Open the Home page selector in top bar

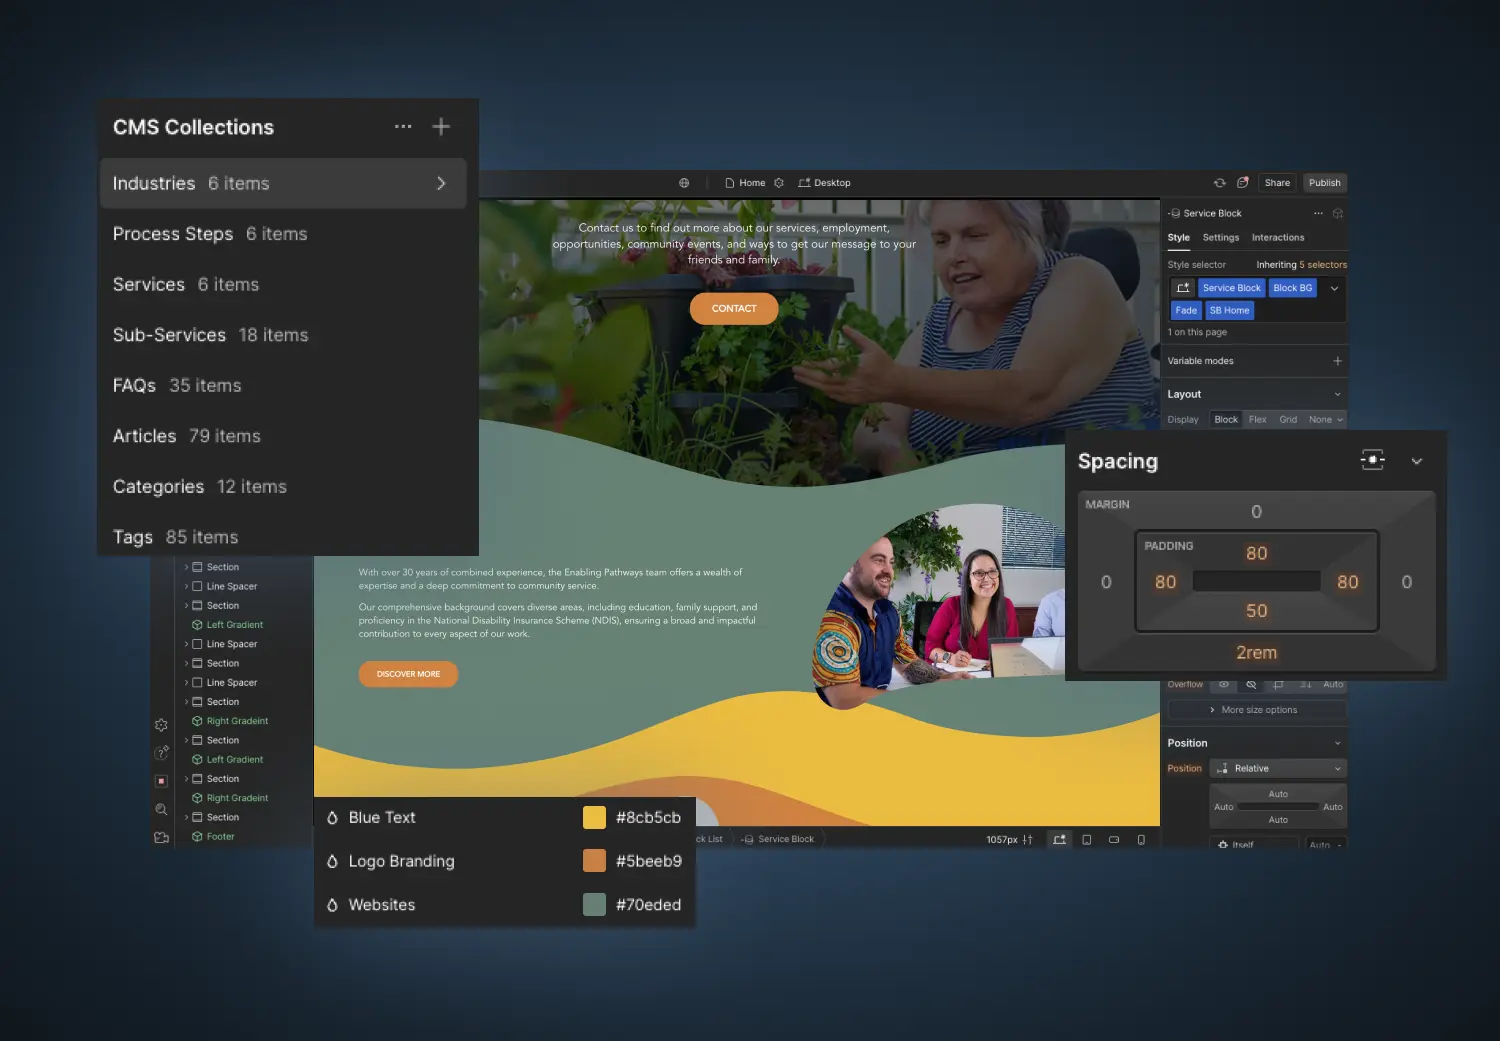coord(746,183)
